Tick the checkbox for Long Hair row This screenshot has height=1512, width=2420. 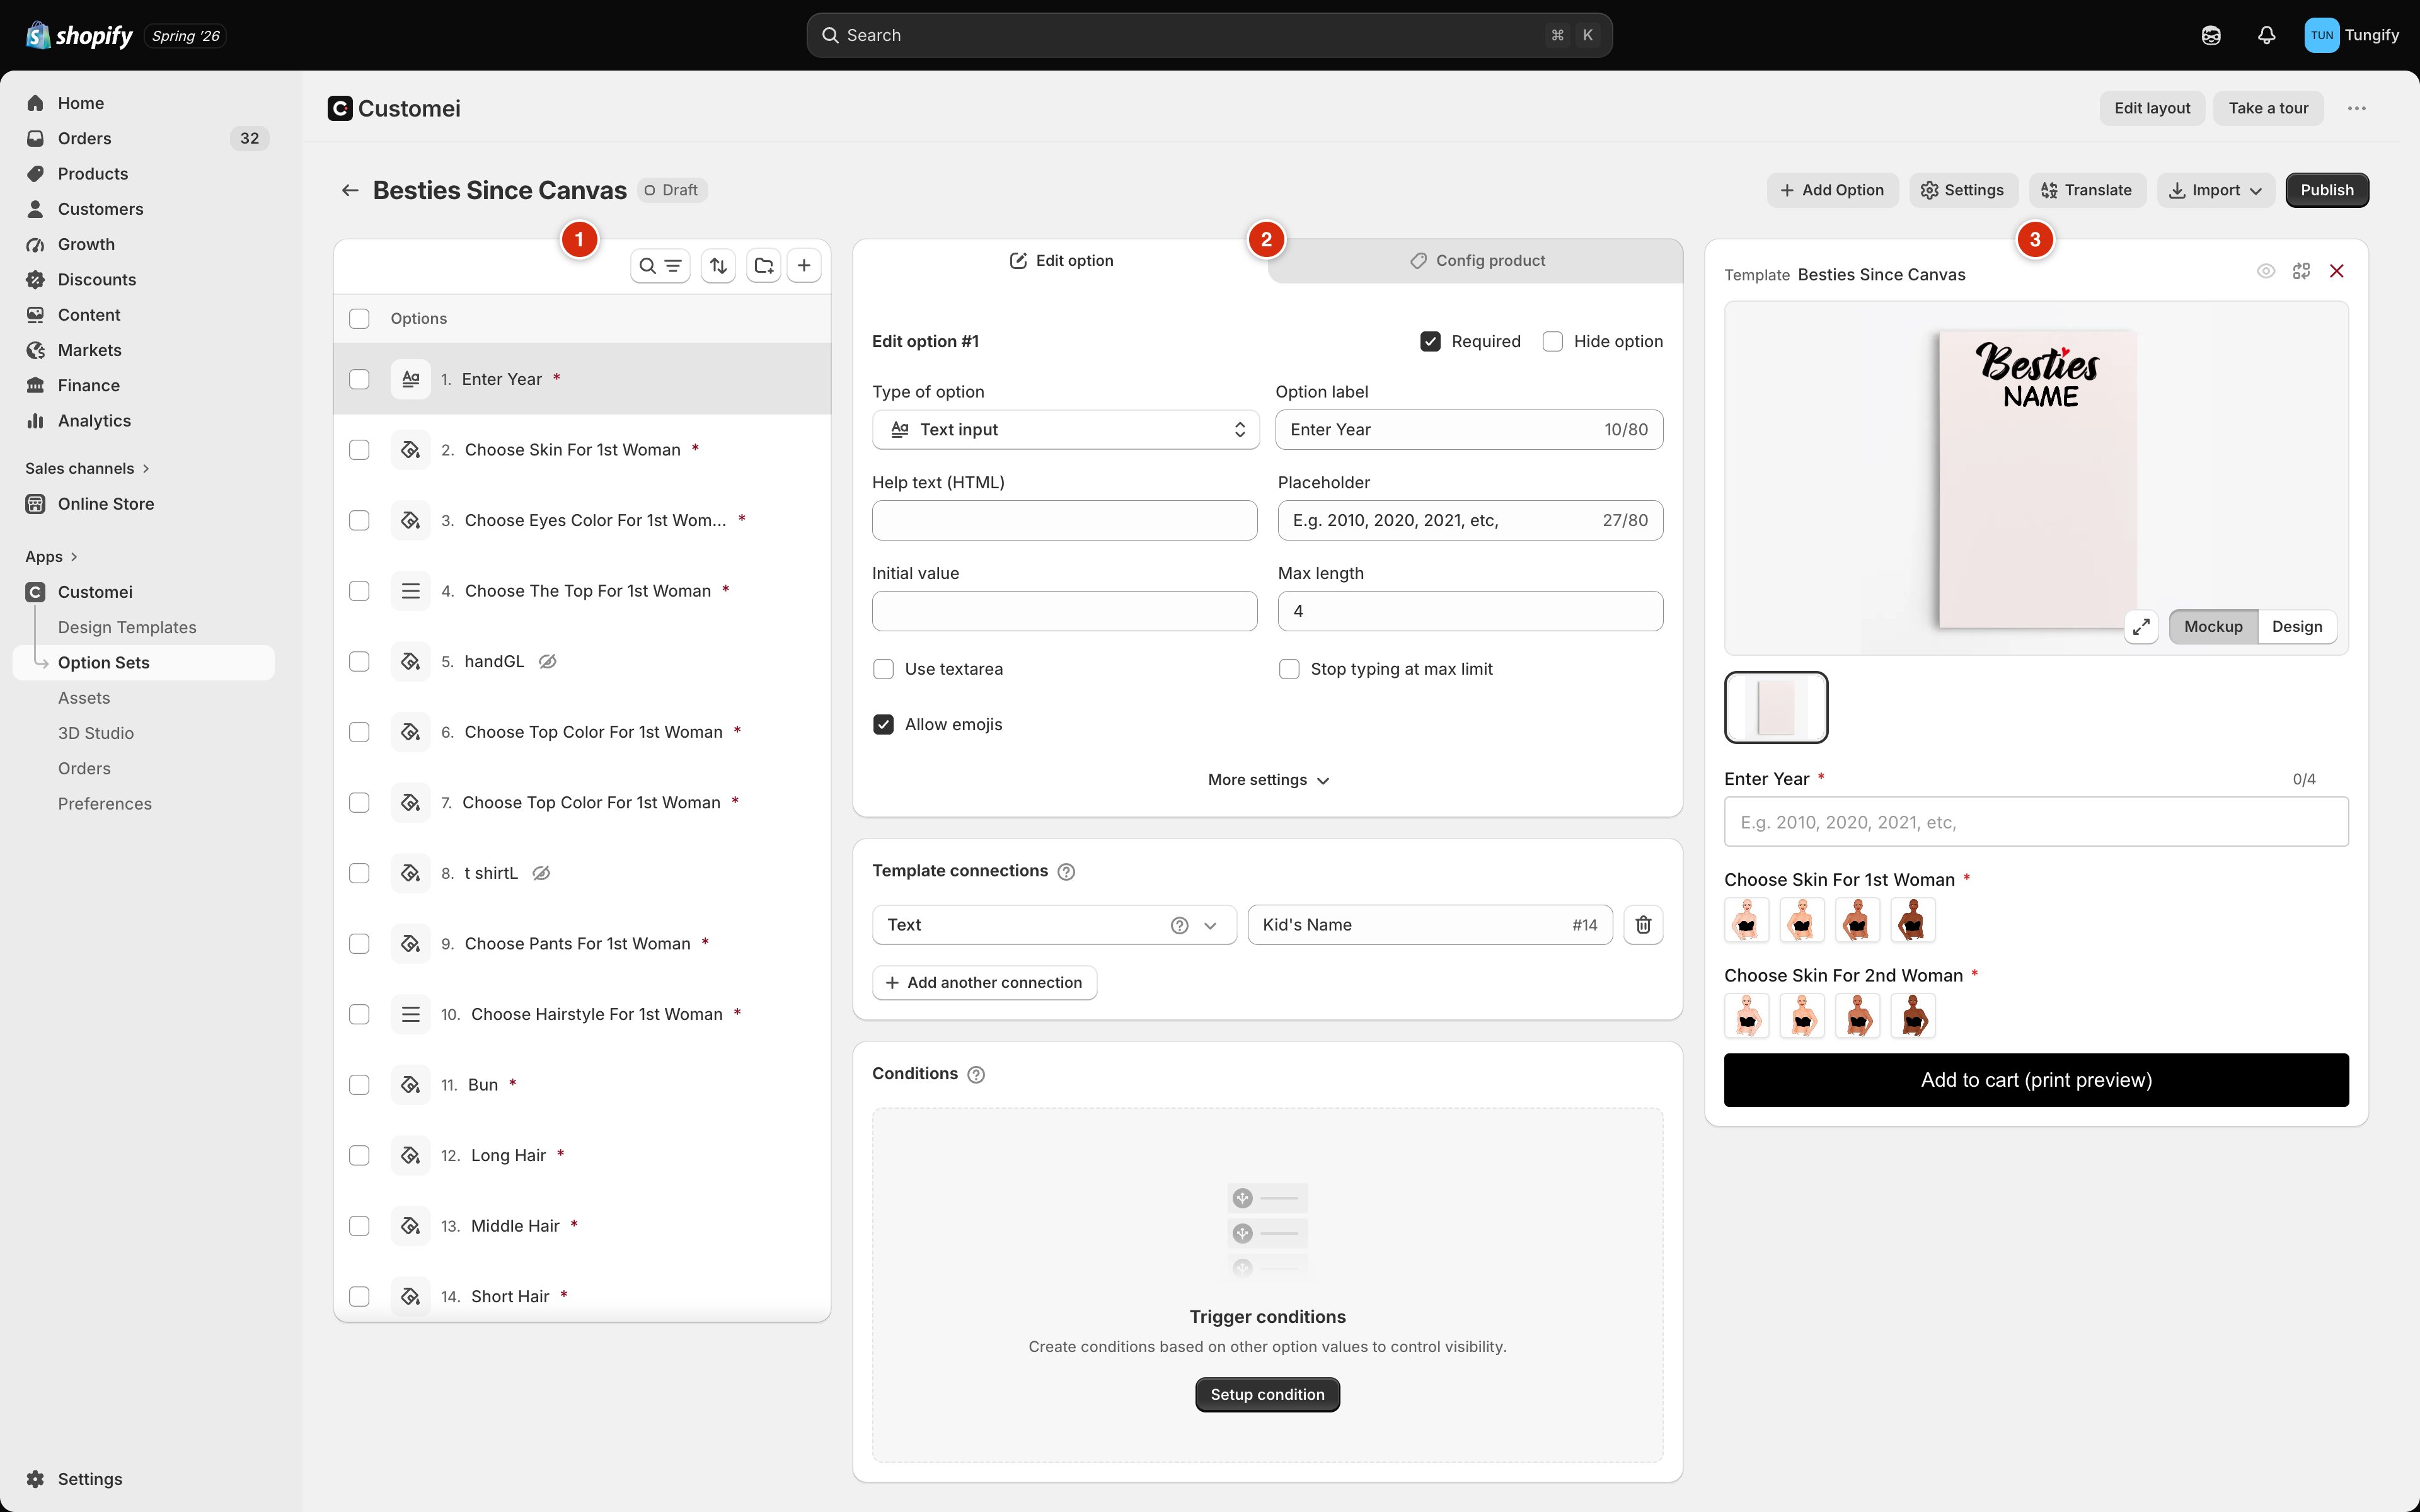point(359,1155)
